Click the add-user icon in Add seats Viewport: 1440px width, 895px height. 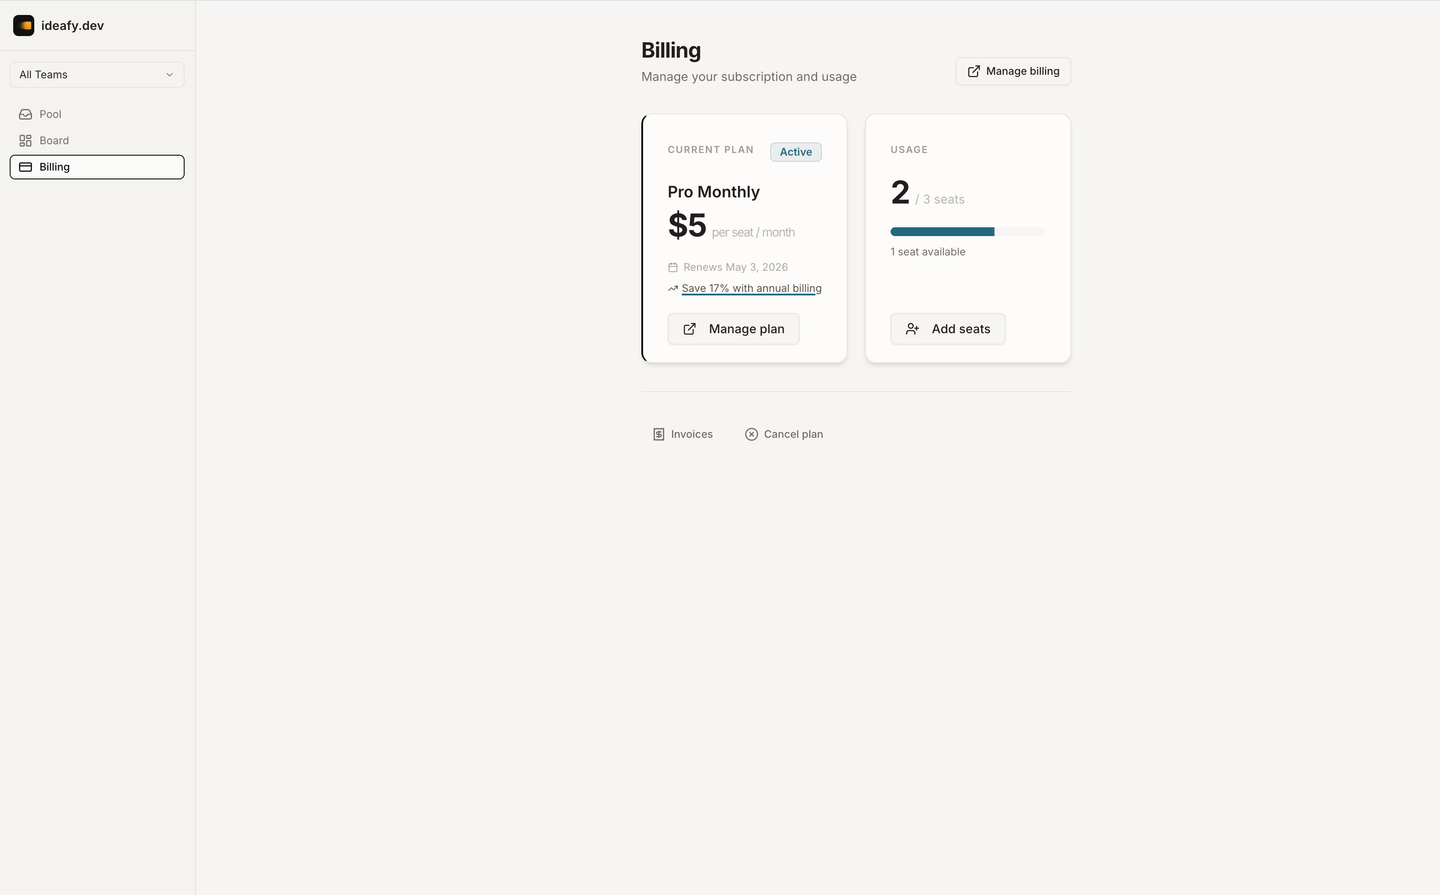pos(912,329)
